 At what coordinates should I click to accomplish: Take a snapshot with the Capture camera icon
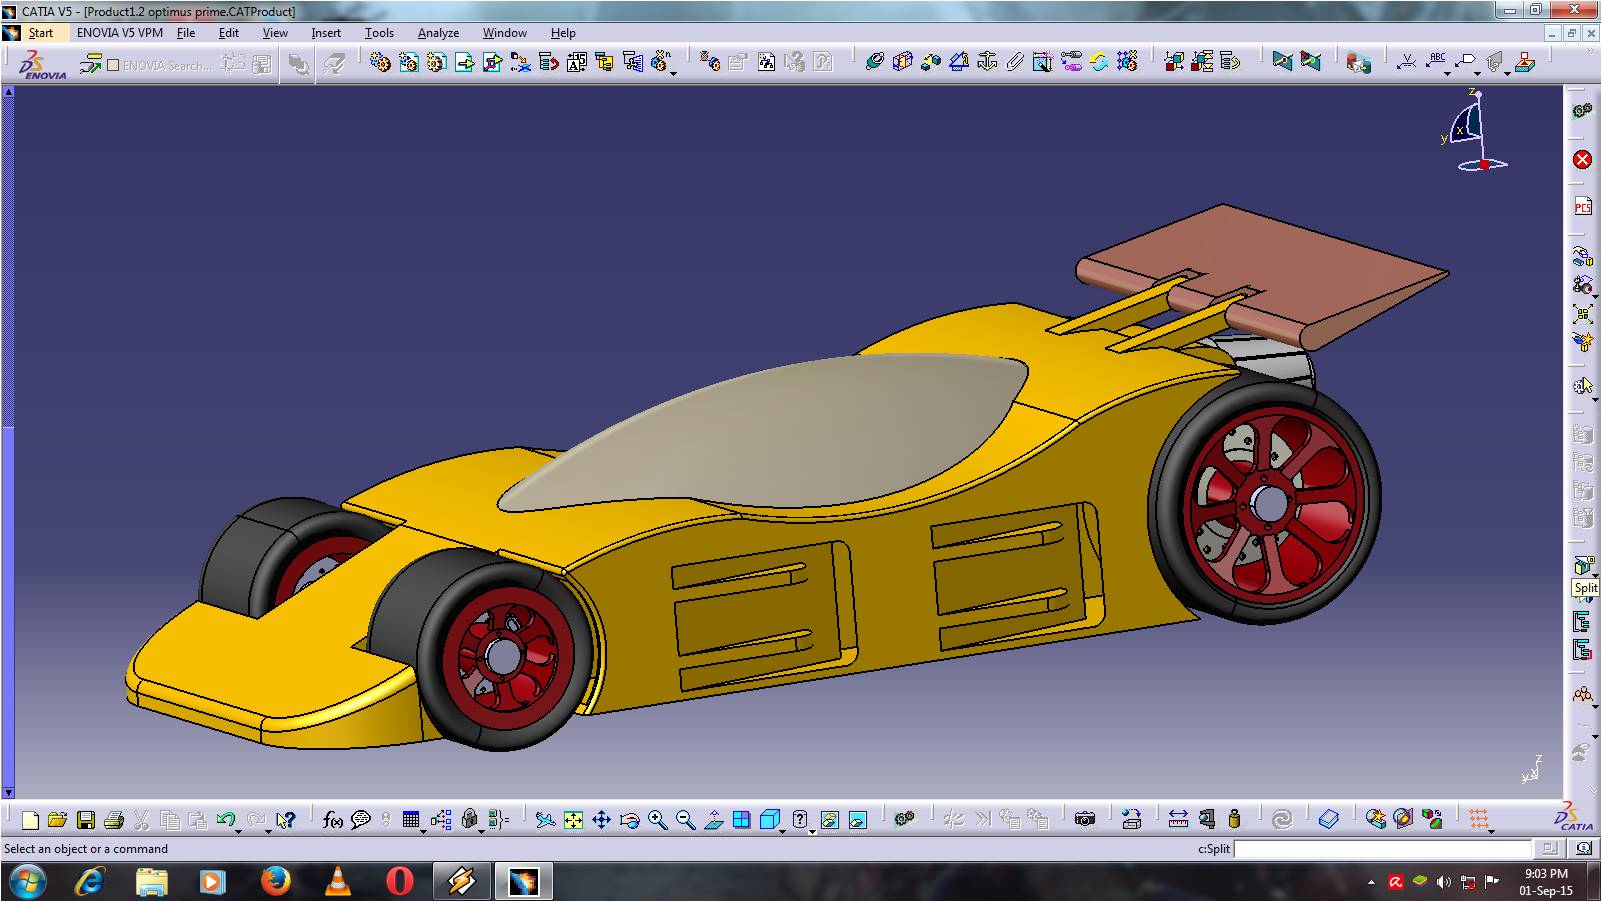tap(1085, 820)
